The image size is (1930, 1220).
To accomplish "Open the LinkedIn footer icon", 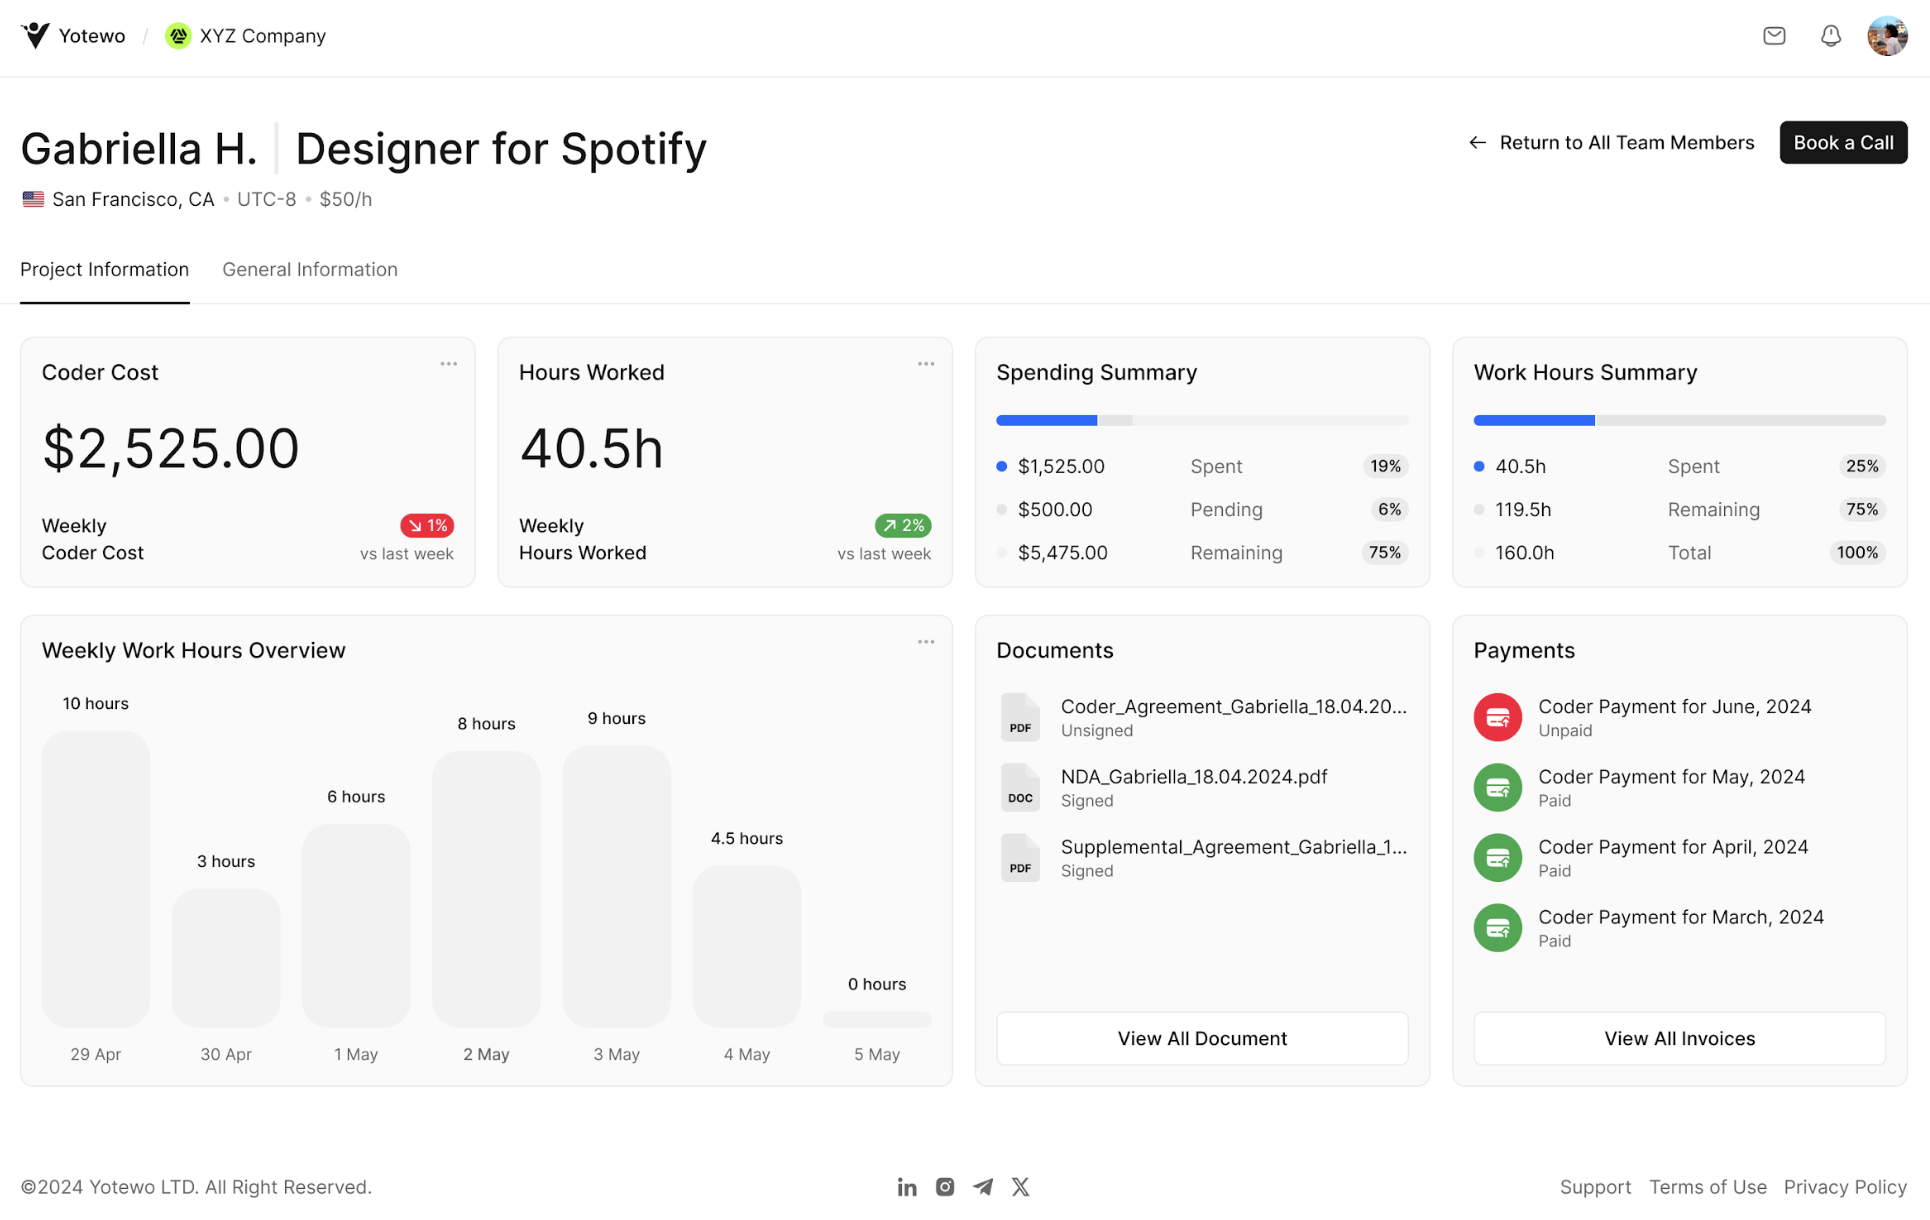I will (x=906, y=1187).
